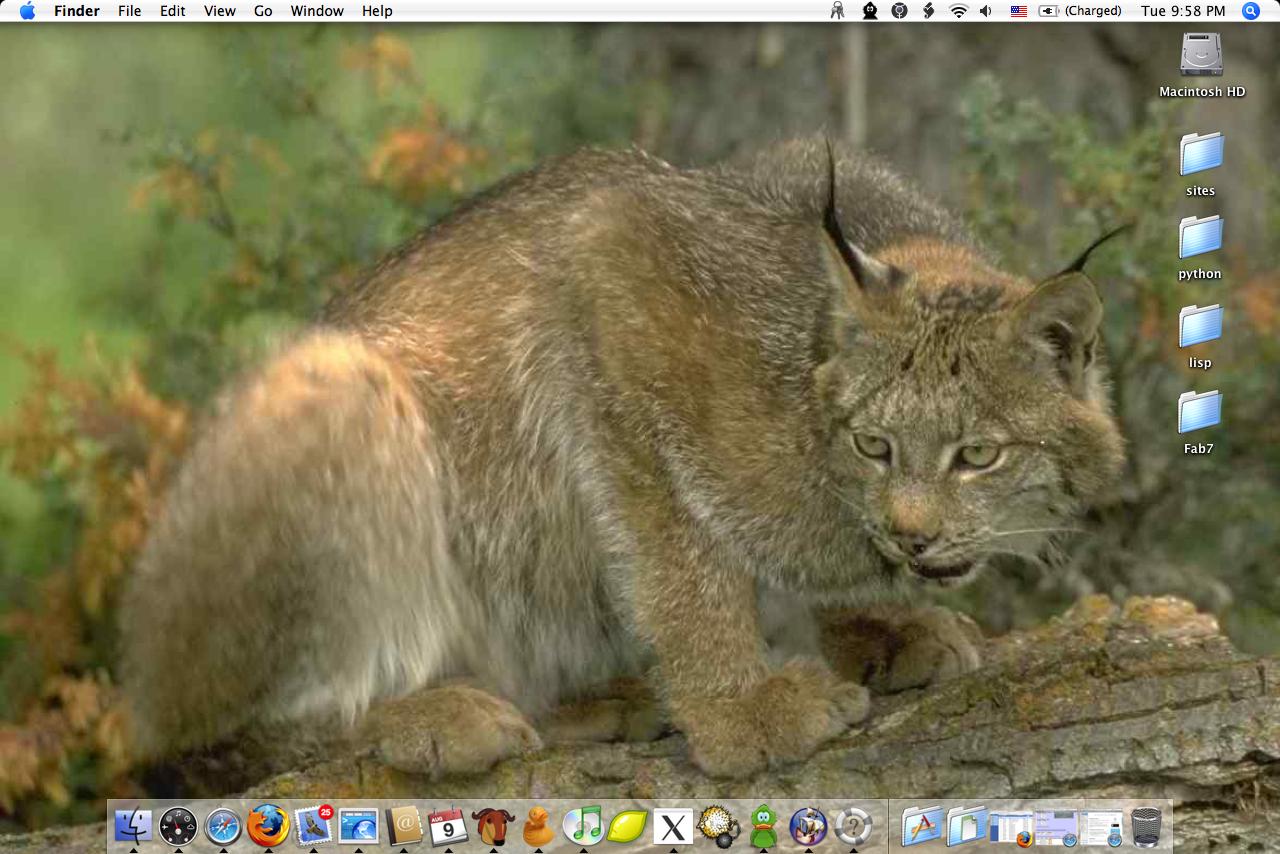Open the AirPort Wi-Fi menu
Image resolution: width=1280 pixels, height=854 pixels.
click(959, 11)
